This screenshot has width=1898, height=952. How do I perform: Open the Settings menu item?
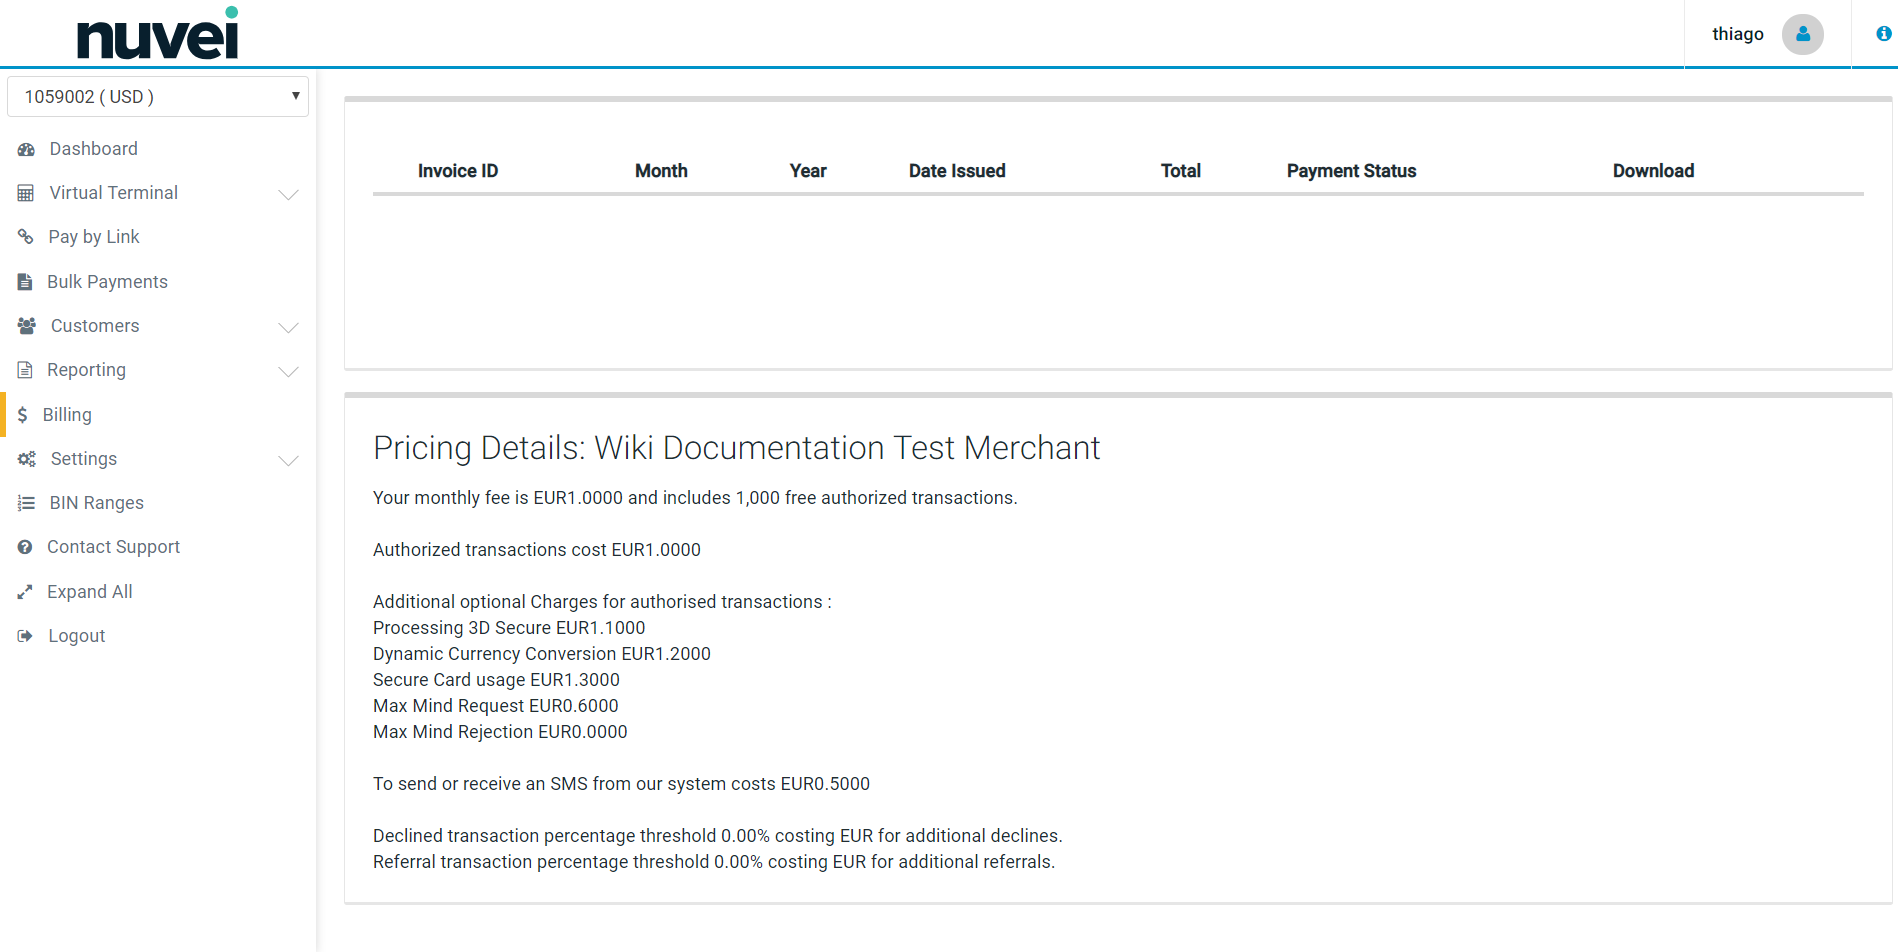pos(84,459)
